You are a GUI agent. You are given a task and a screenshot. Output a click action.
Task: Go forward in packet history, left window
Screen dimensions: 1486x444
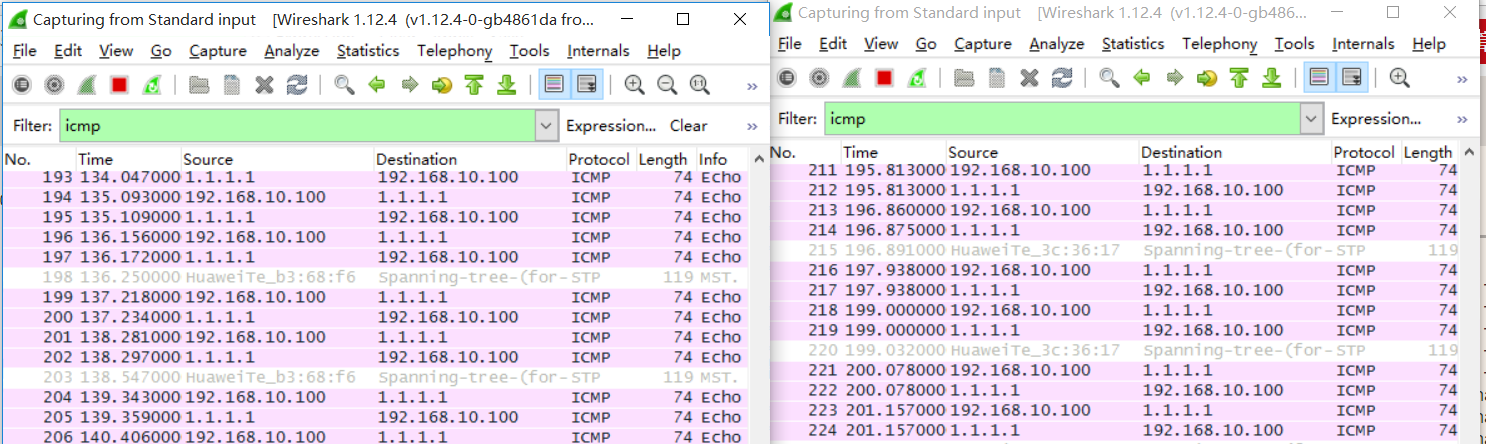[x=409, y=86]
